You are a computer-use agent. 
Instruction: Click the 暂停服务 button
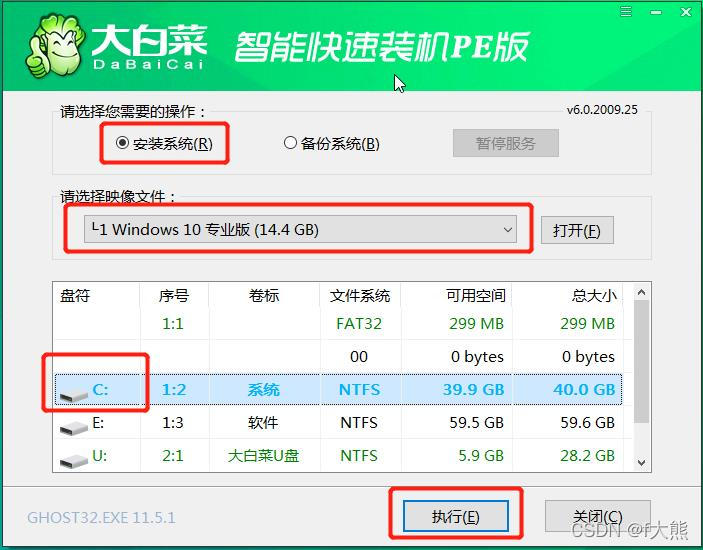pos(506,143)
